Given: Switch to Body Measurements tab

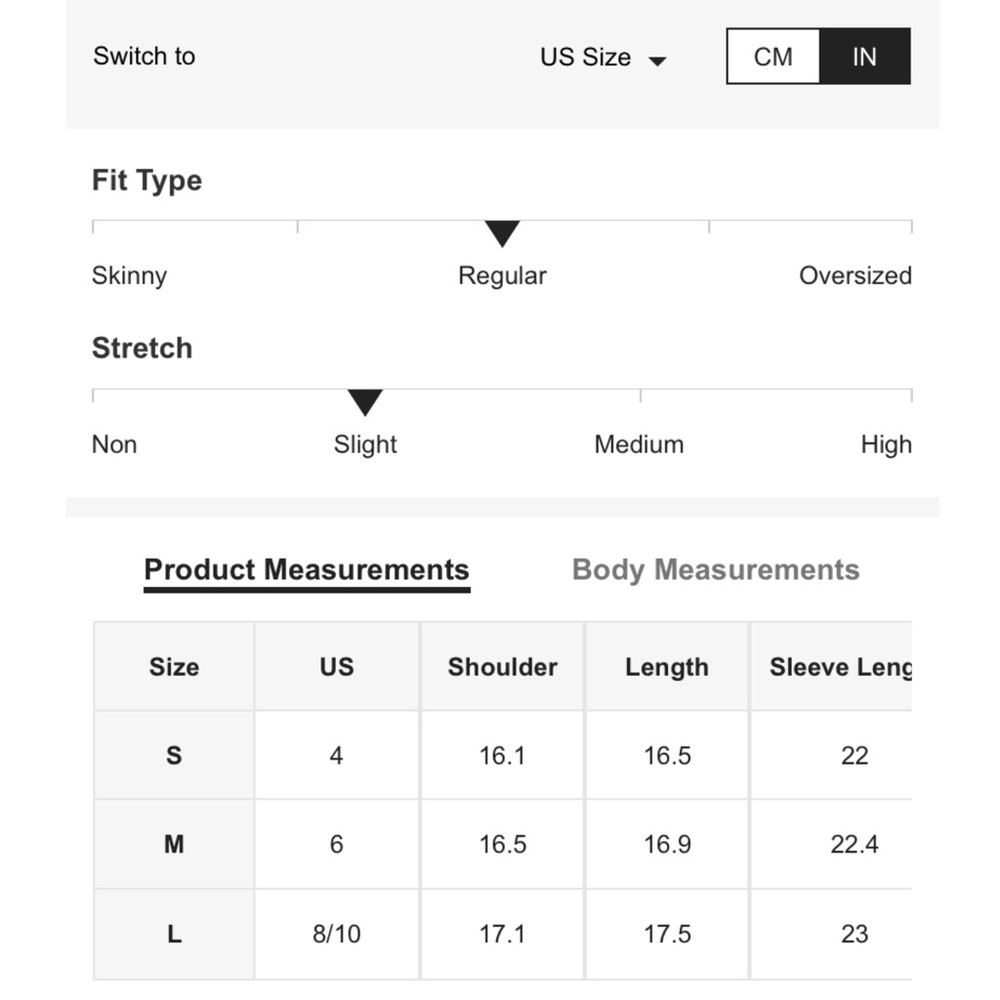Looking at the screenshot, I should pos(716,570).
